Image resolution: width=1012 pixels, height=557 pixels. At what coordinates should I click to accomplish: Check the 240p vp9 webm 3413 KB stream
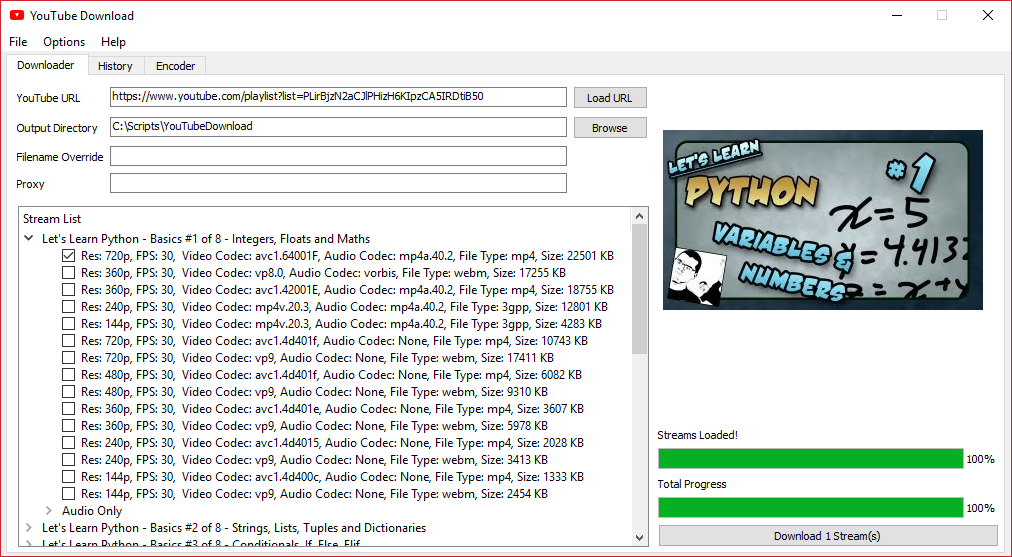coord(68,460)
